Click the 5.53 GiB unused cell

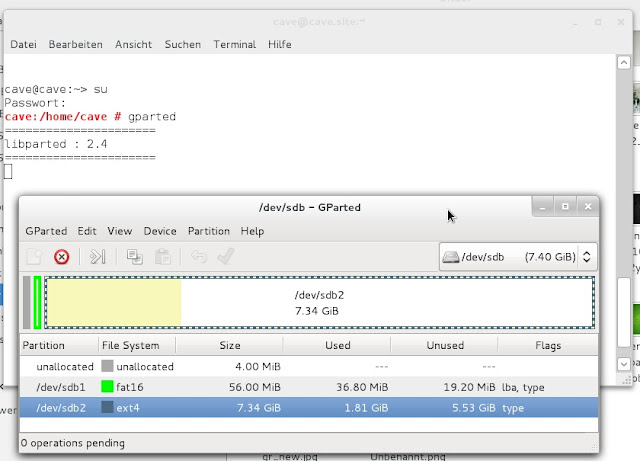click(473, 408)
